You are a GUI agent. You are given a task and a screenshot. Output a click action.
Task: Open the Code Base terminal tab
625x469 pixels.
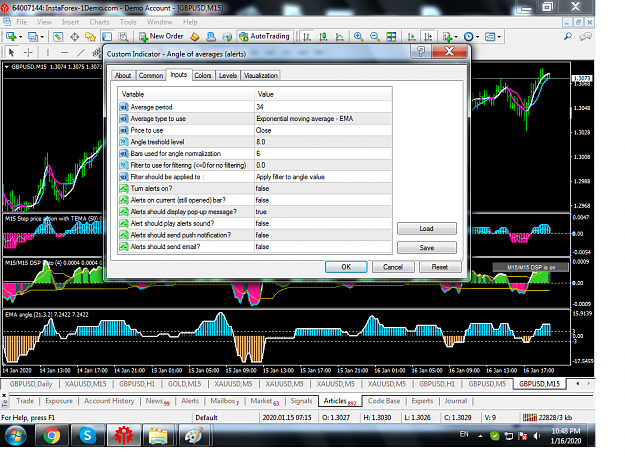[384, 401]
